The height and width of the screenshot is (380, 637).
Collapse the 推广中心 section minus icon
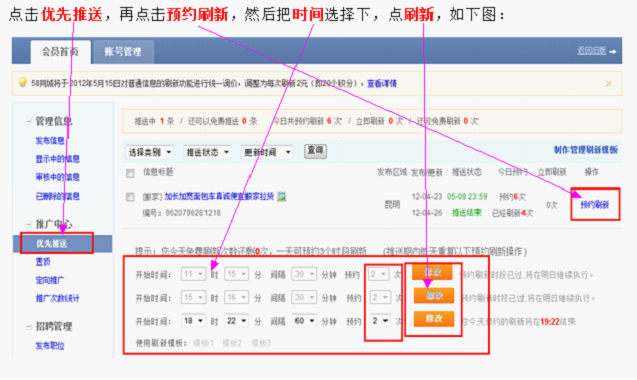click(28, 224)
